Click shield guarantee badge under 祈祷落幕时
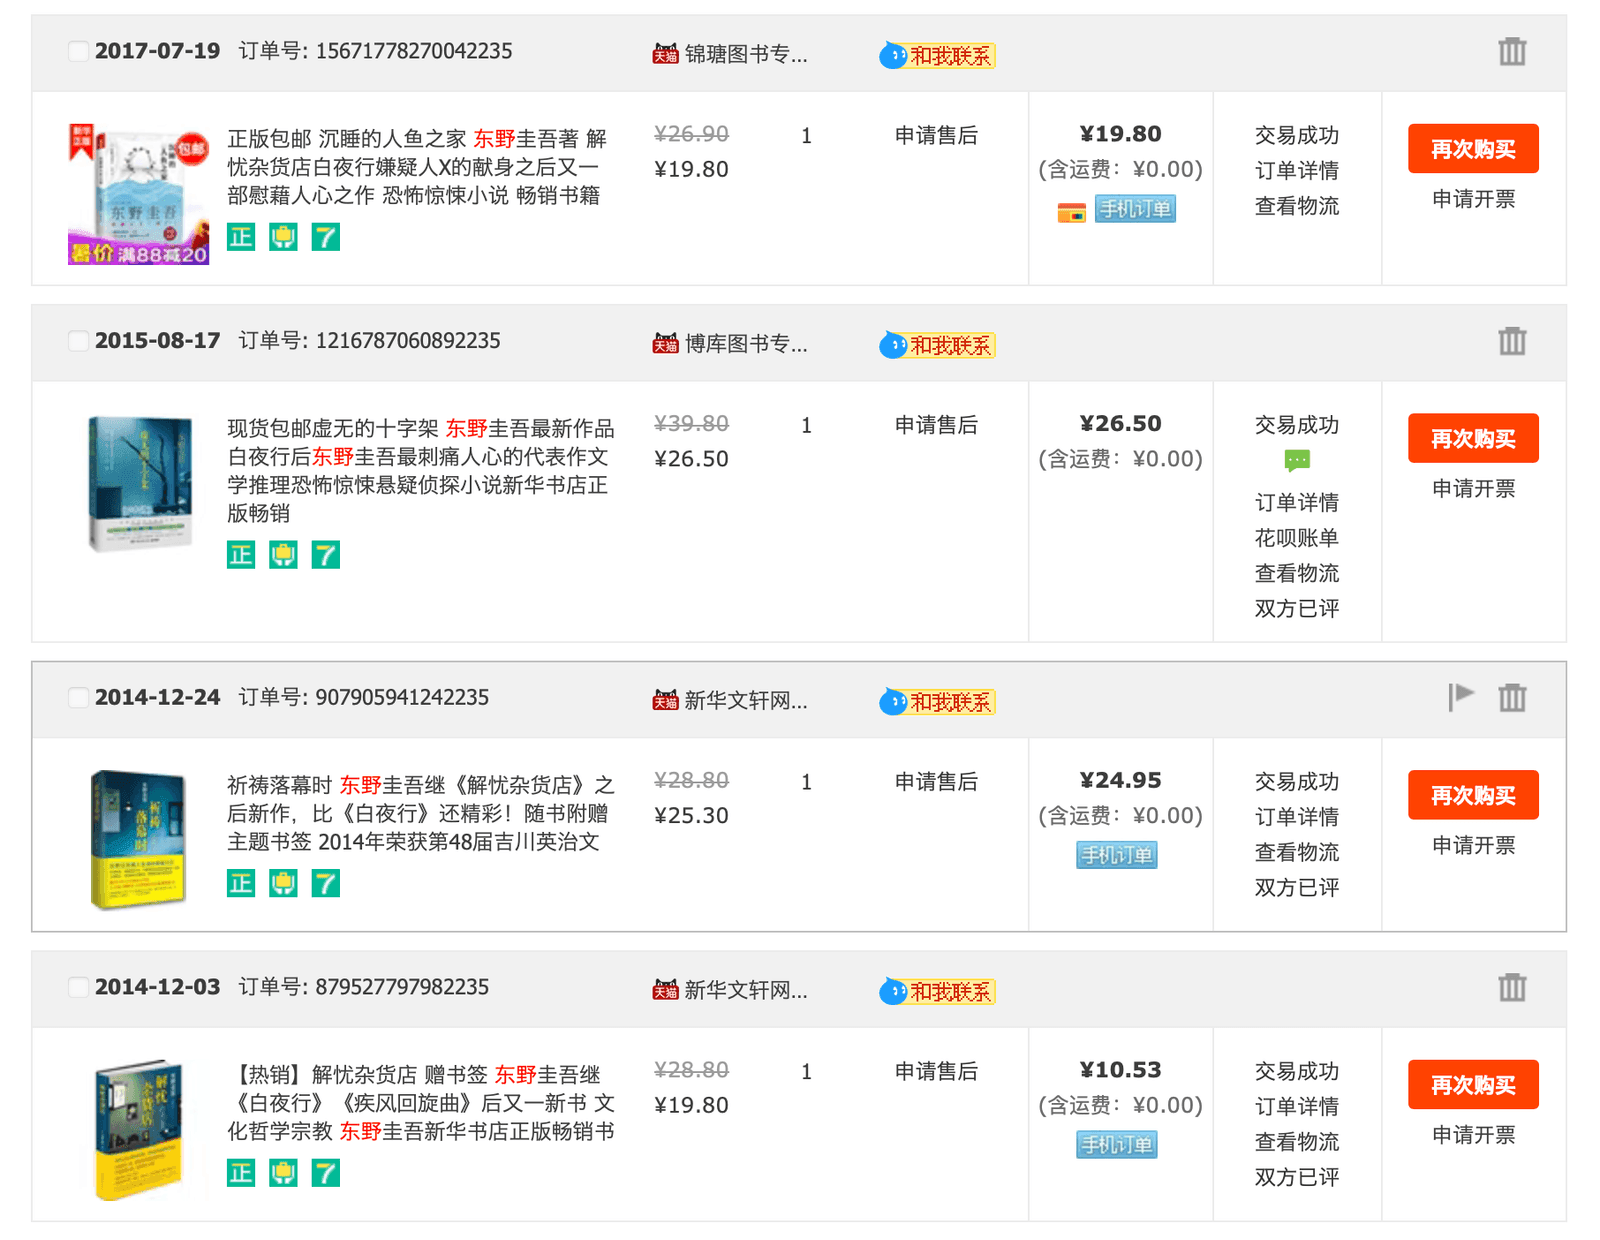The width and height of the screenshot is (1600, 1240). (283, 883)
